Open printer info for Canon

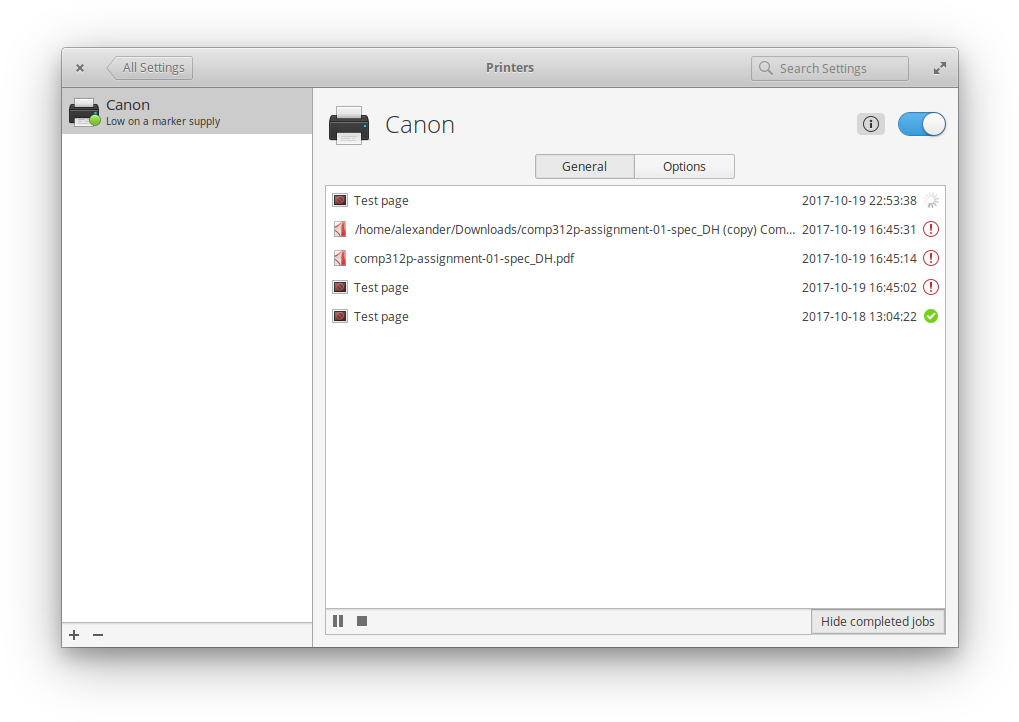(870, 124)
